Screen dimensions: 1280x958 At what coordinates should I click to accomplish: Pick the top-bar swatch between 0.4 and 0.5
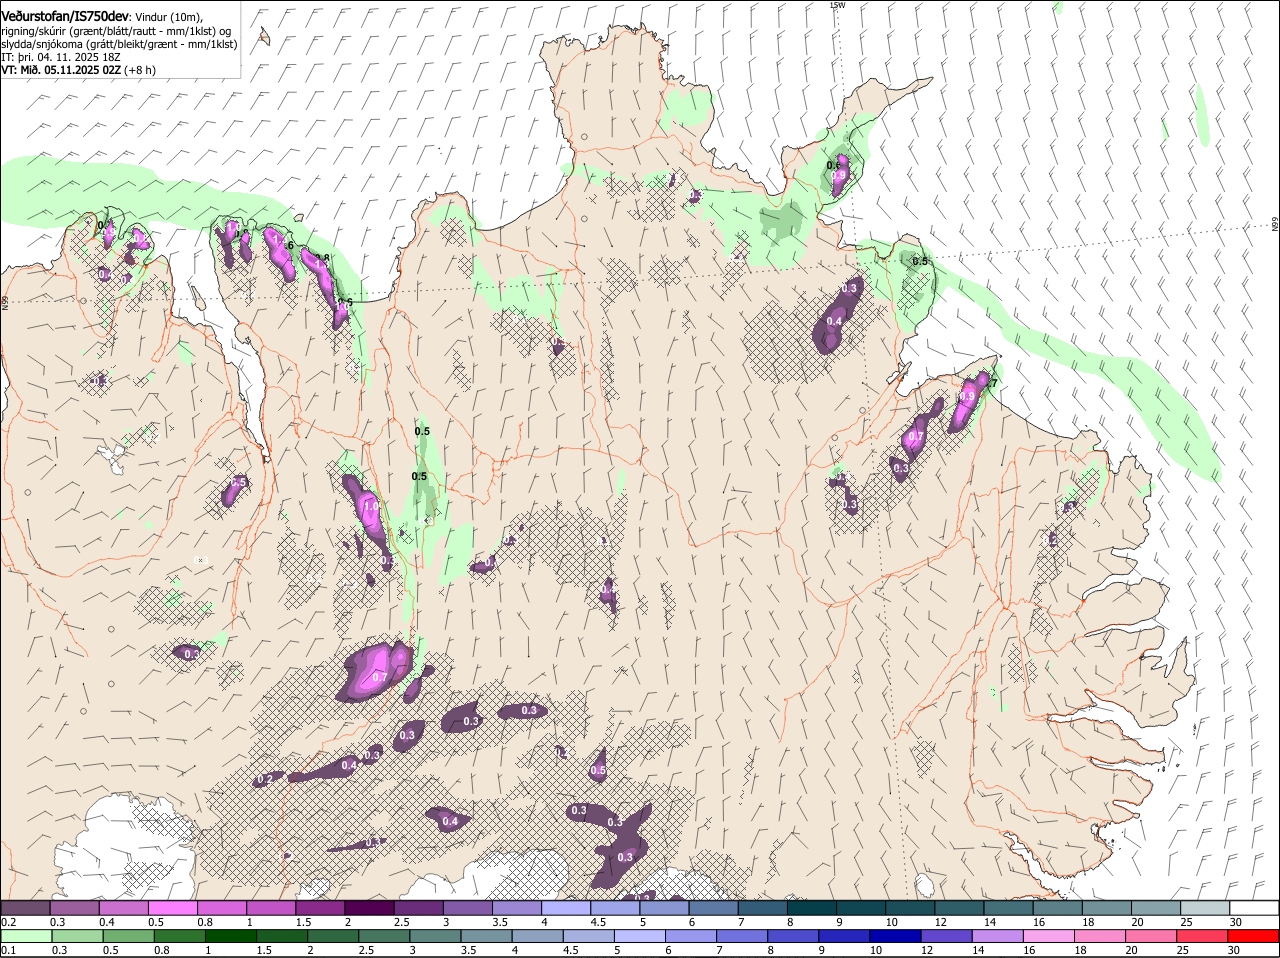[123, 908]
